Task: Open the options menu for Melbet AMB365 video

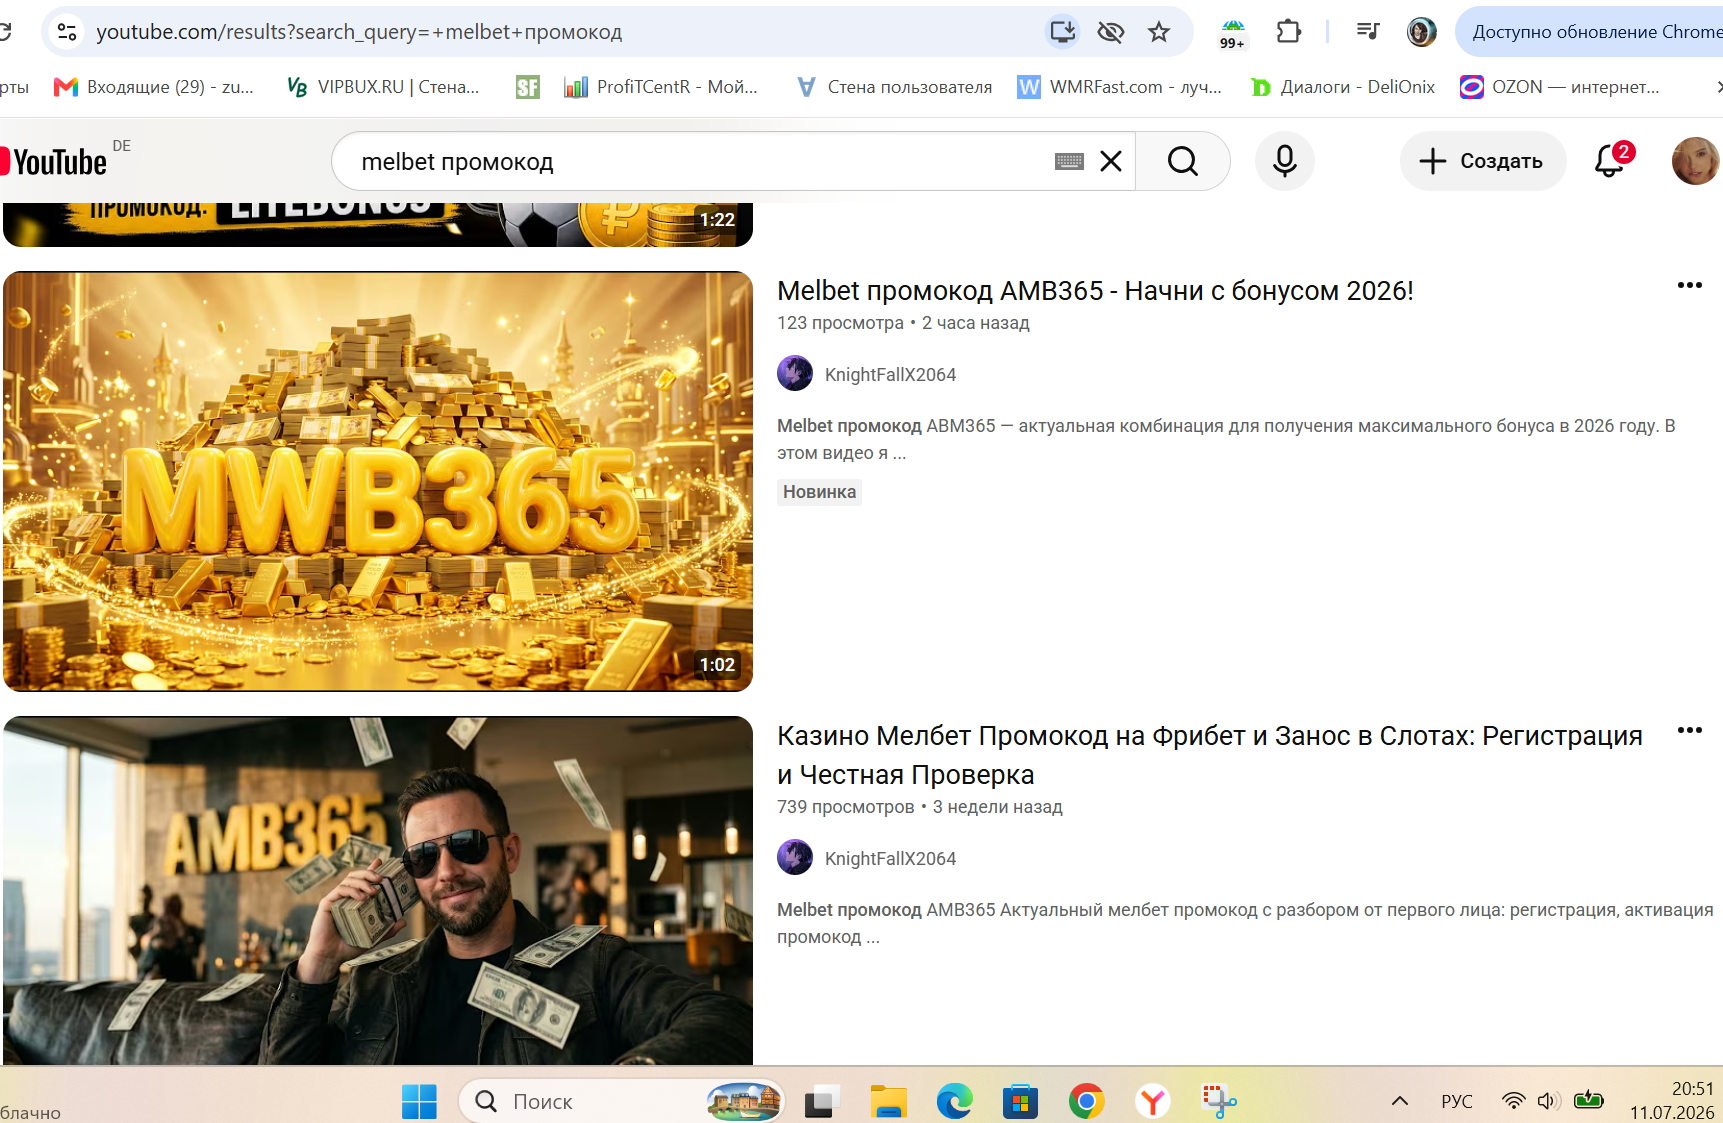Action: pos(1689,286)
